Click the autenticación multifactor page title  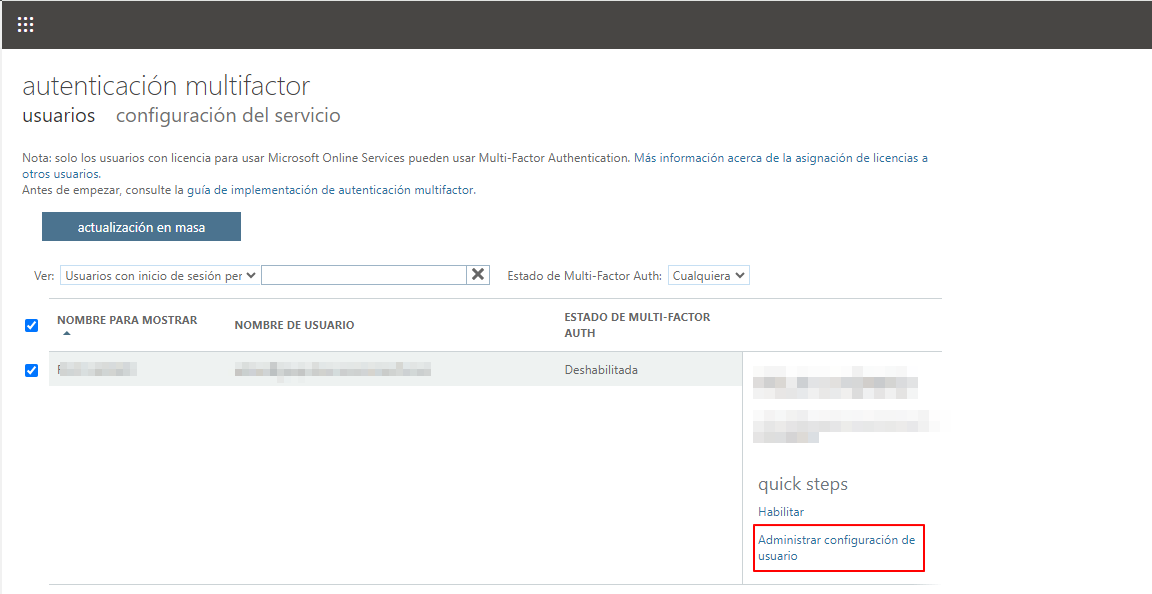pyautogui.click(x=166, y=85)
